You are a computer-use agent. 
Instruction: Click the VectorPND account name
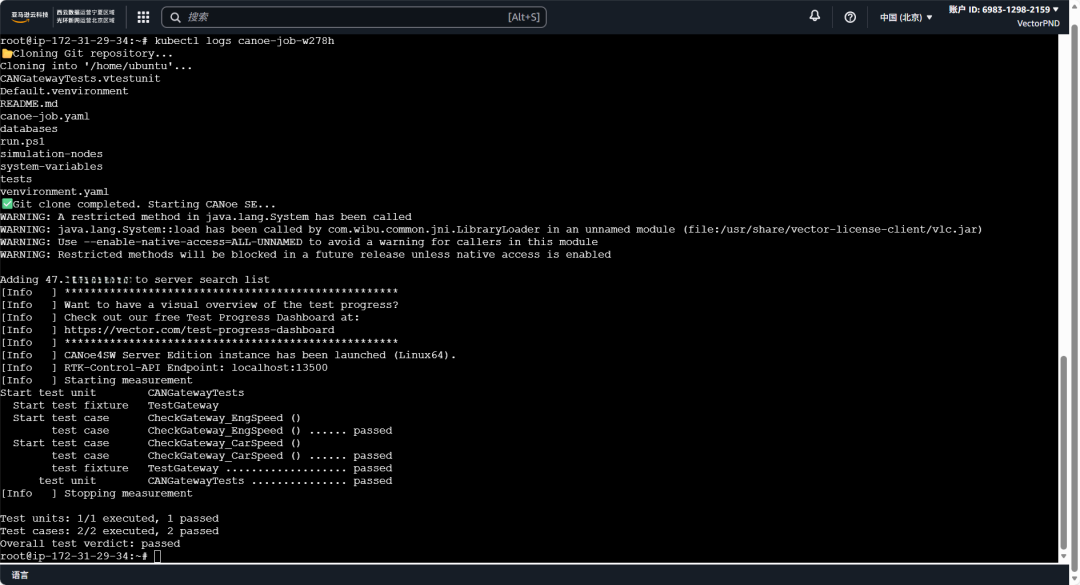click(1038, 23)
